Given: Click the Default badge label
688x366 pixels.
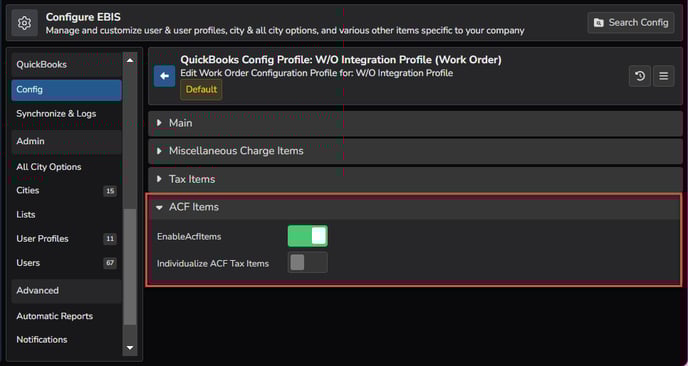Looking at the screenshot, I should tap(201, 90).
